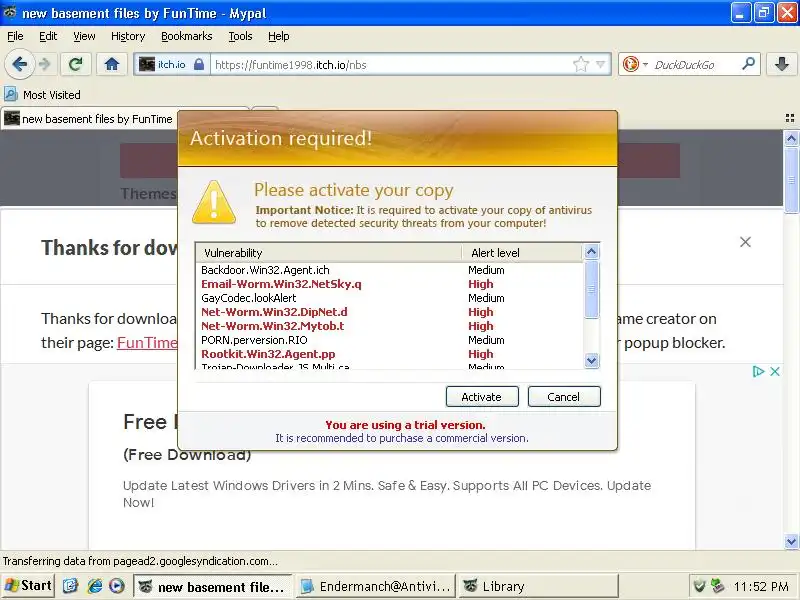800x600 pixels.
Task: Click the network connection tray icon
Action: [717, 587]
